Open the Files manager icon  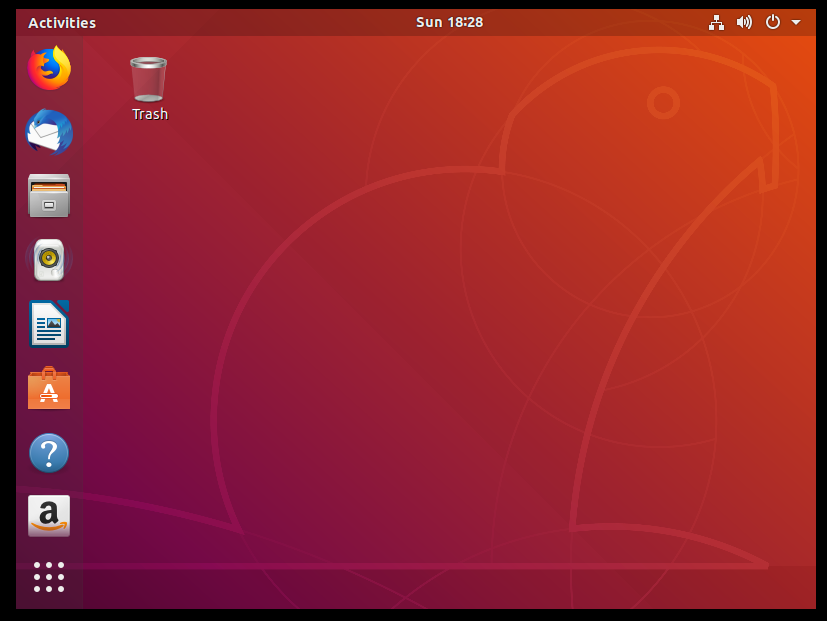coord(49,196)
